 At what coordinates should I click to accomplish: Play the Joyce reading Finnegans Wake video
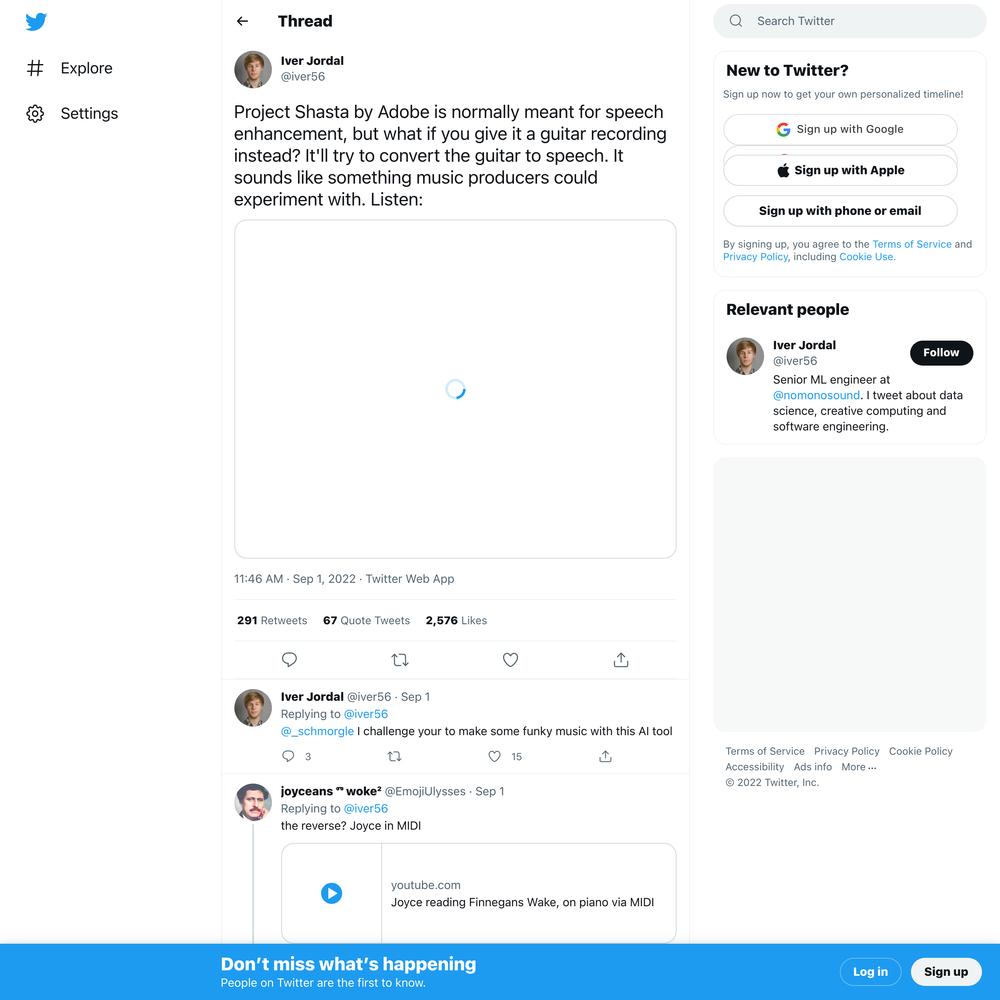point(331,893)
